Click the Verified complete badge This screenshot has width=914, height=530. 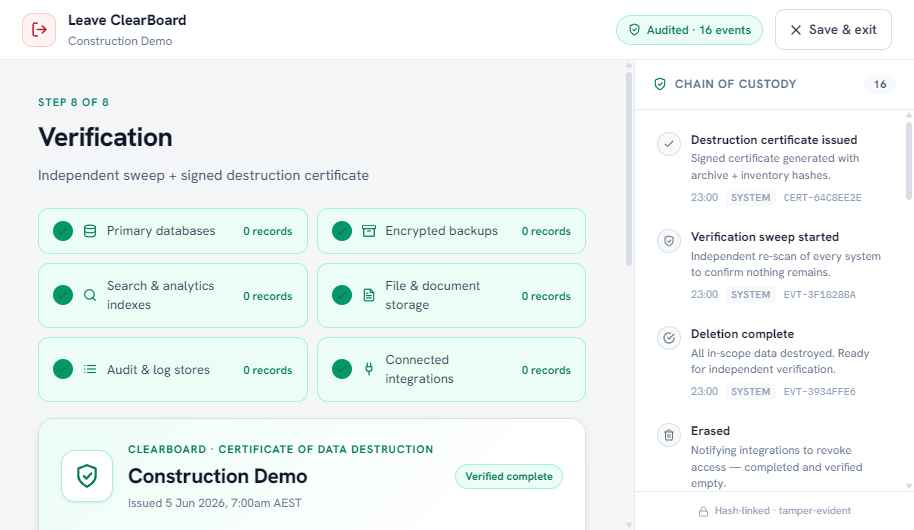click(509, 476)
